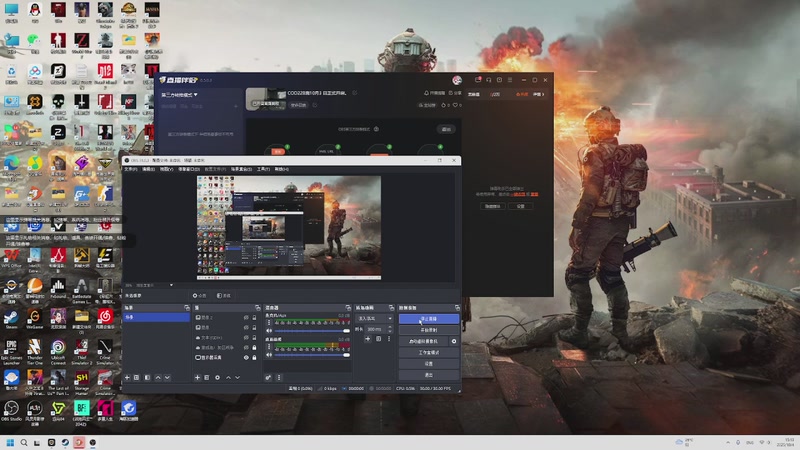Viewport: 800px width, 450px height.
Task: Click stream cover thumbnail in streaming companion
Action: pyautogui.click(x=266, y=99)
